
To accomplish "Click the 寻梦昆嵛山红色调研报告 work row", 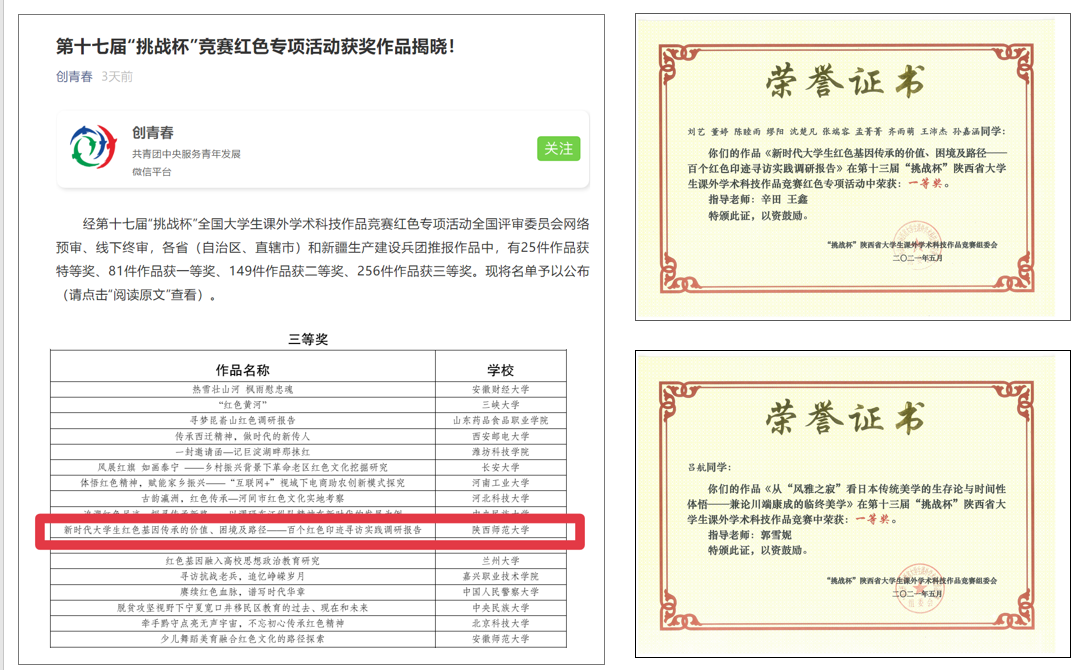I will point(242,421).
